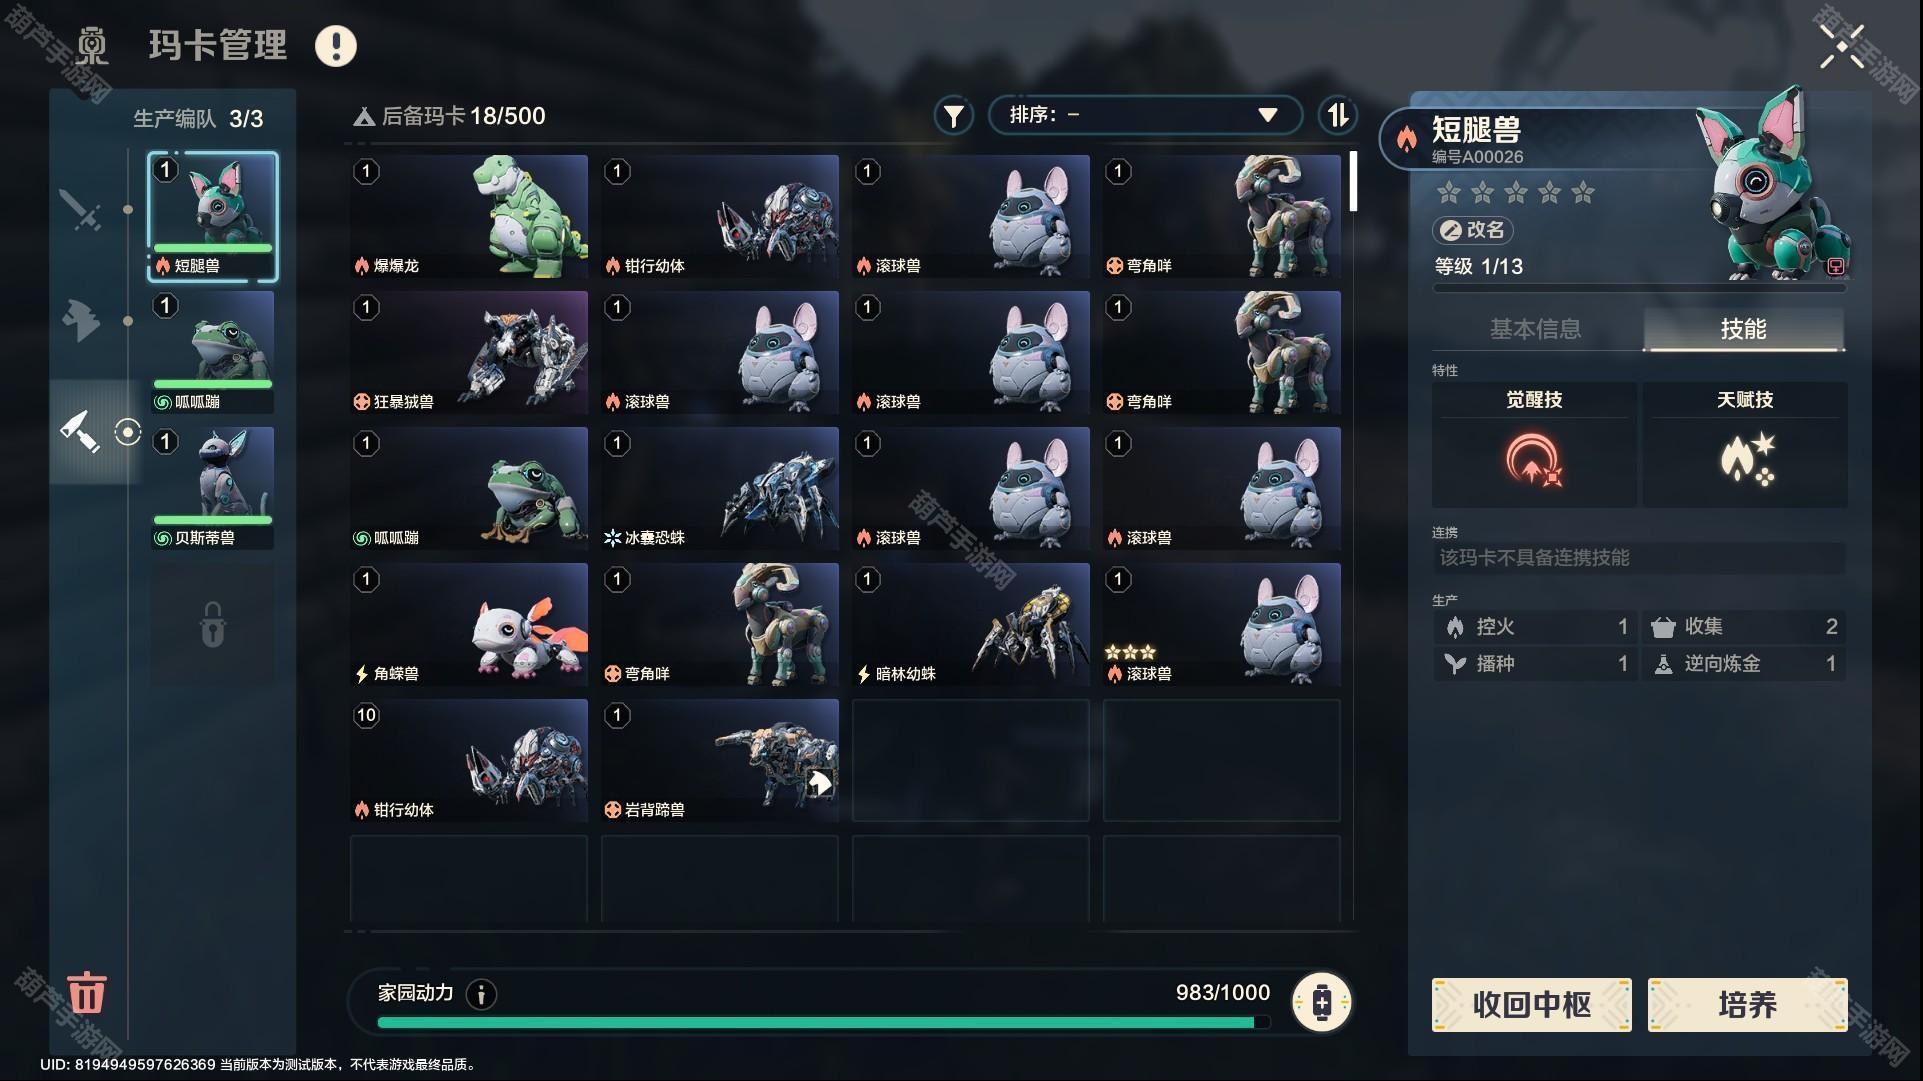Click the card list scrollbar

click(1353, 181)
